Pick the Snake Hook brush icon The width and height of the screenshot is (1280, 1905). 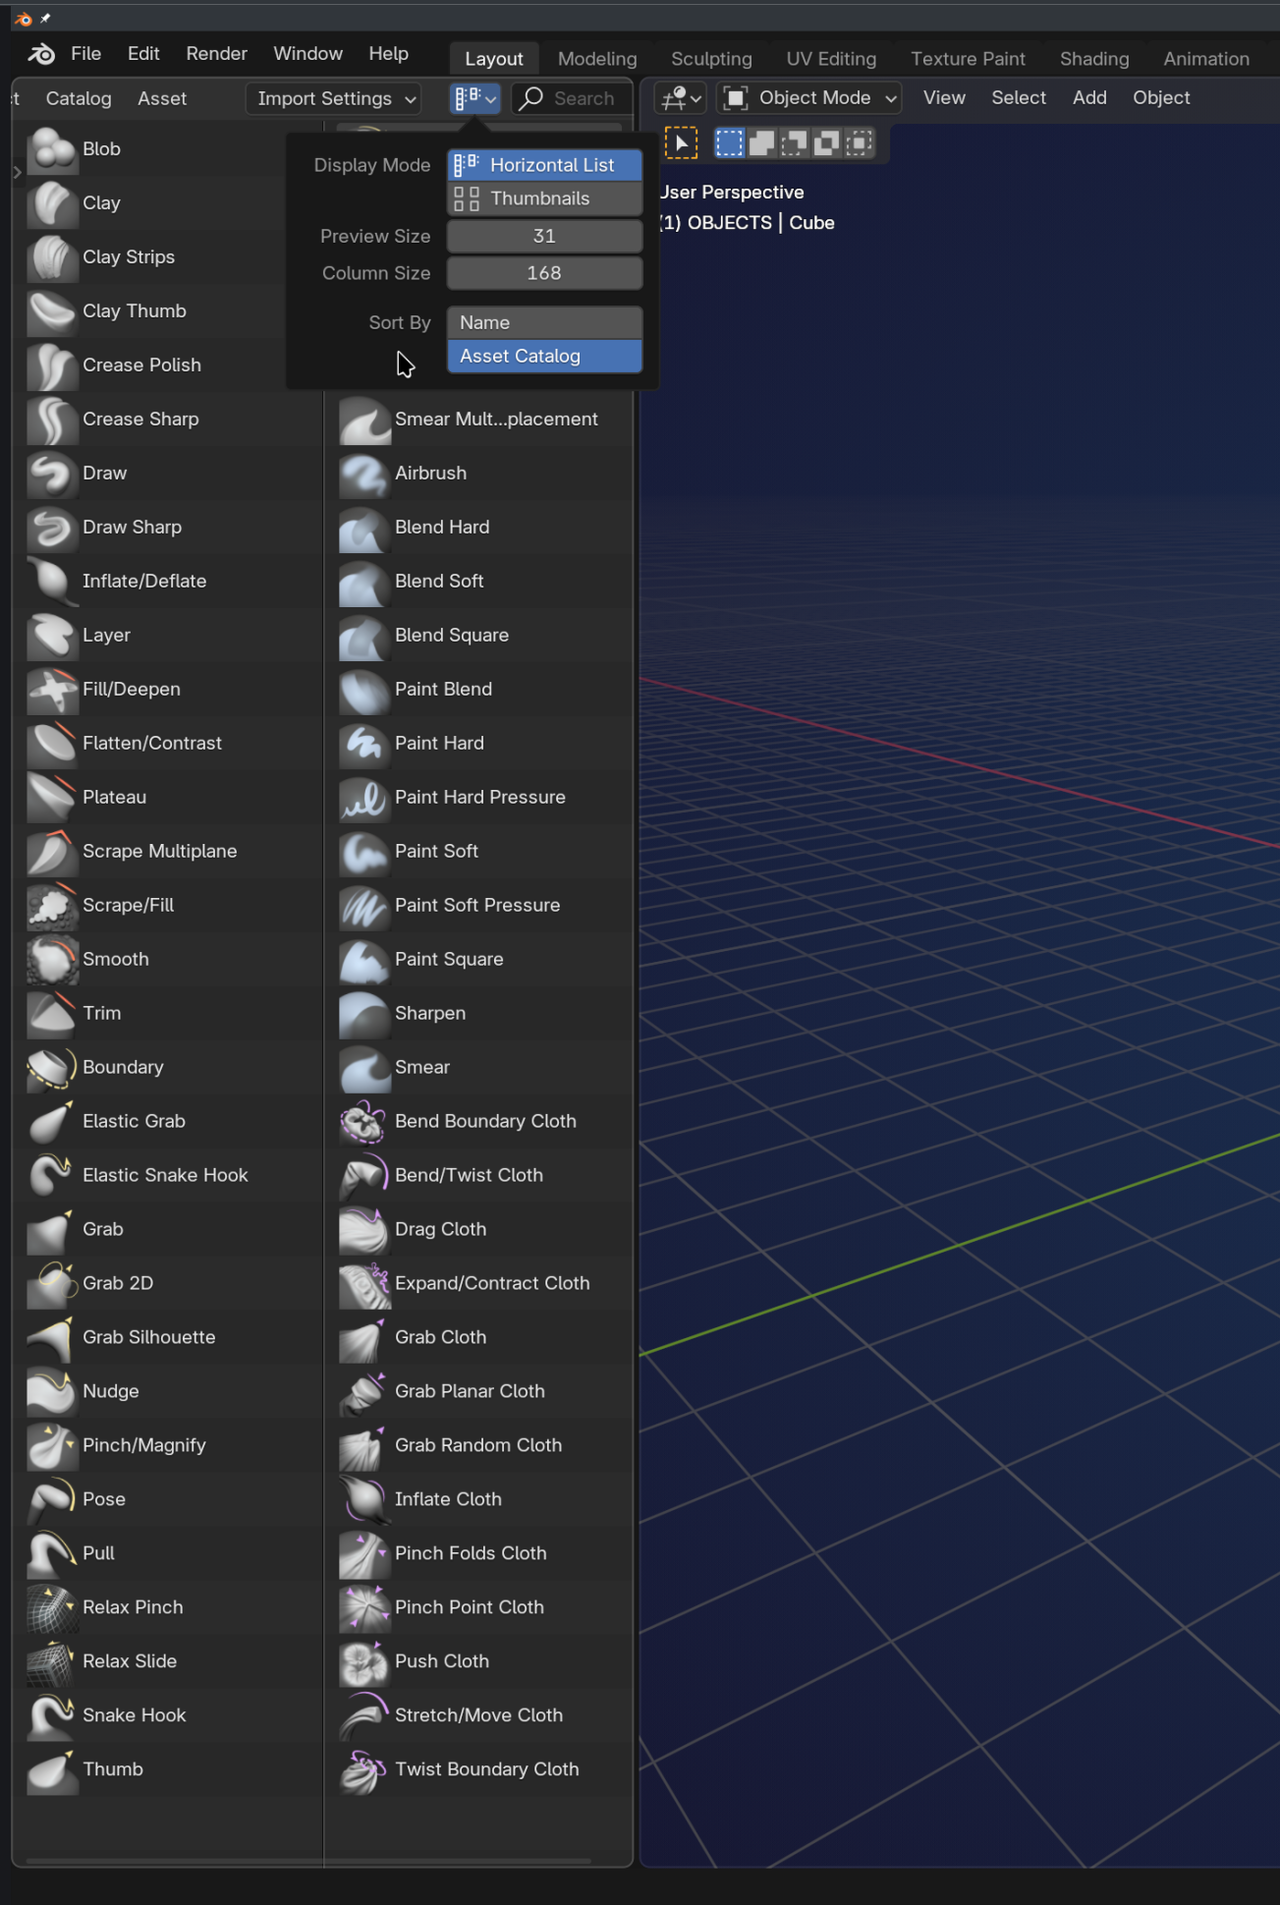(51, 1715)
